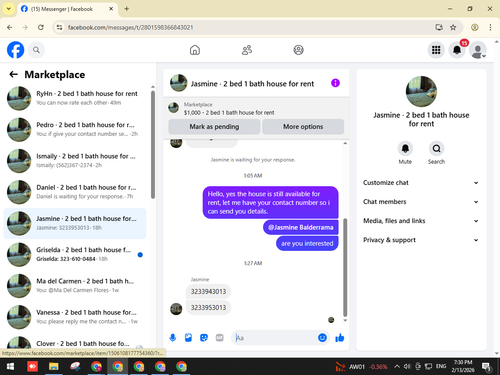The height and width of the screenshot is (375, 500).
Task: Open Jasmine conversation in chat list
Action: tap(75, 223)
